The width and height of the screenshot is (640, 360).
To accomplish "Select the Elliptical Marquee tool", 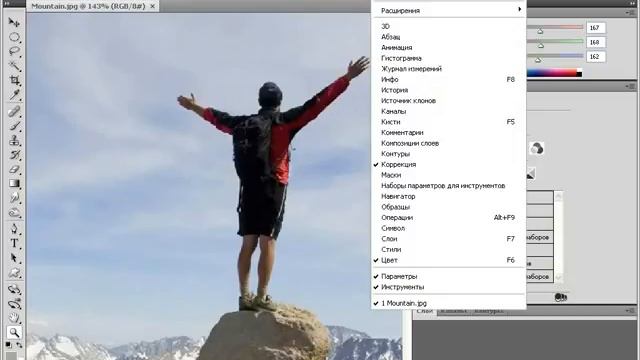I will tap(14, 37).
